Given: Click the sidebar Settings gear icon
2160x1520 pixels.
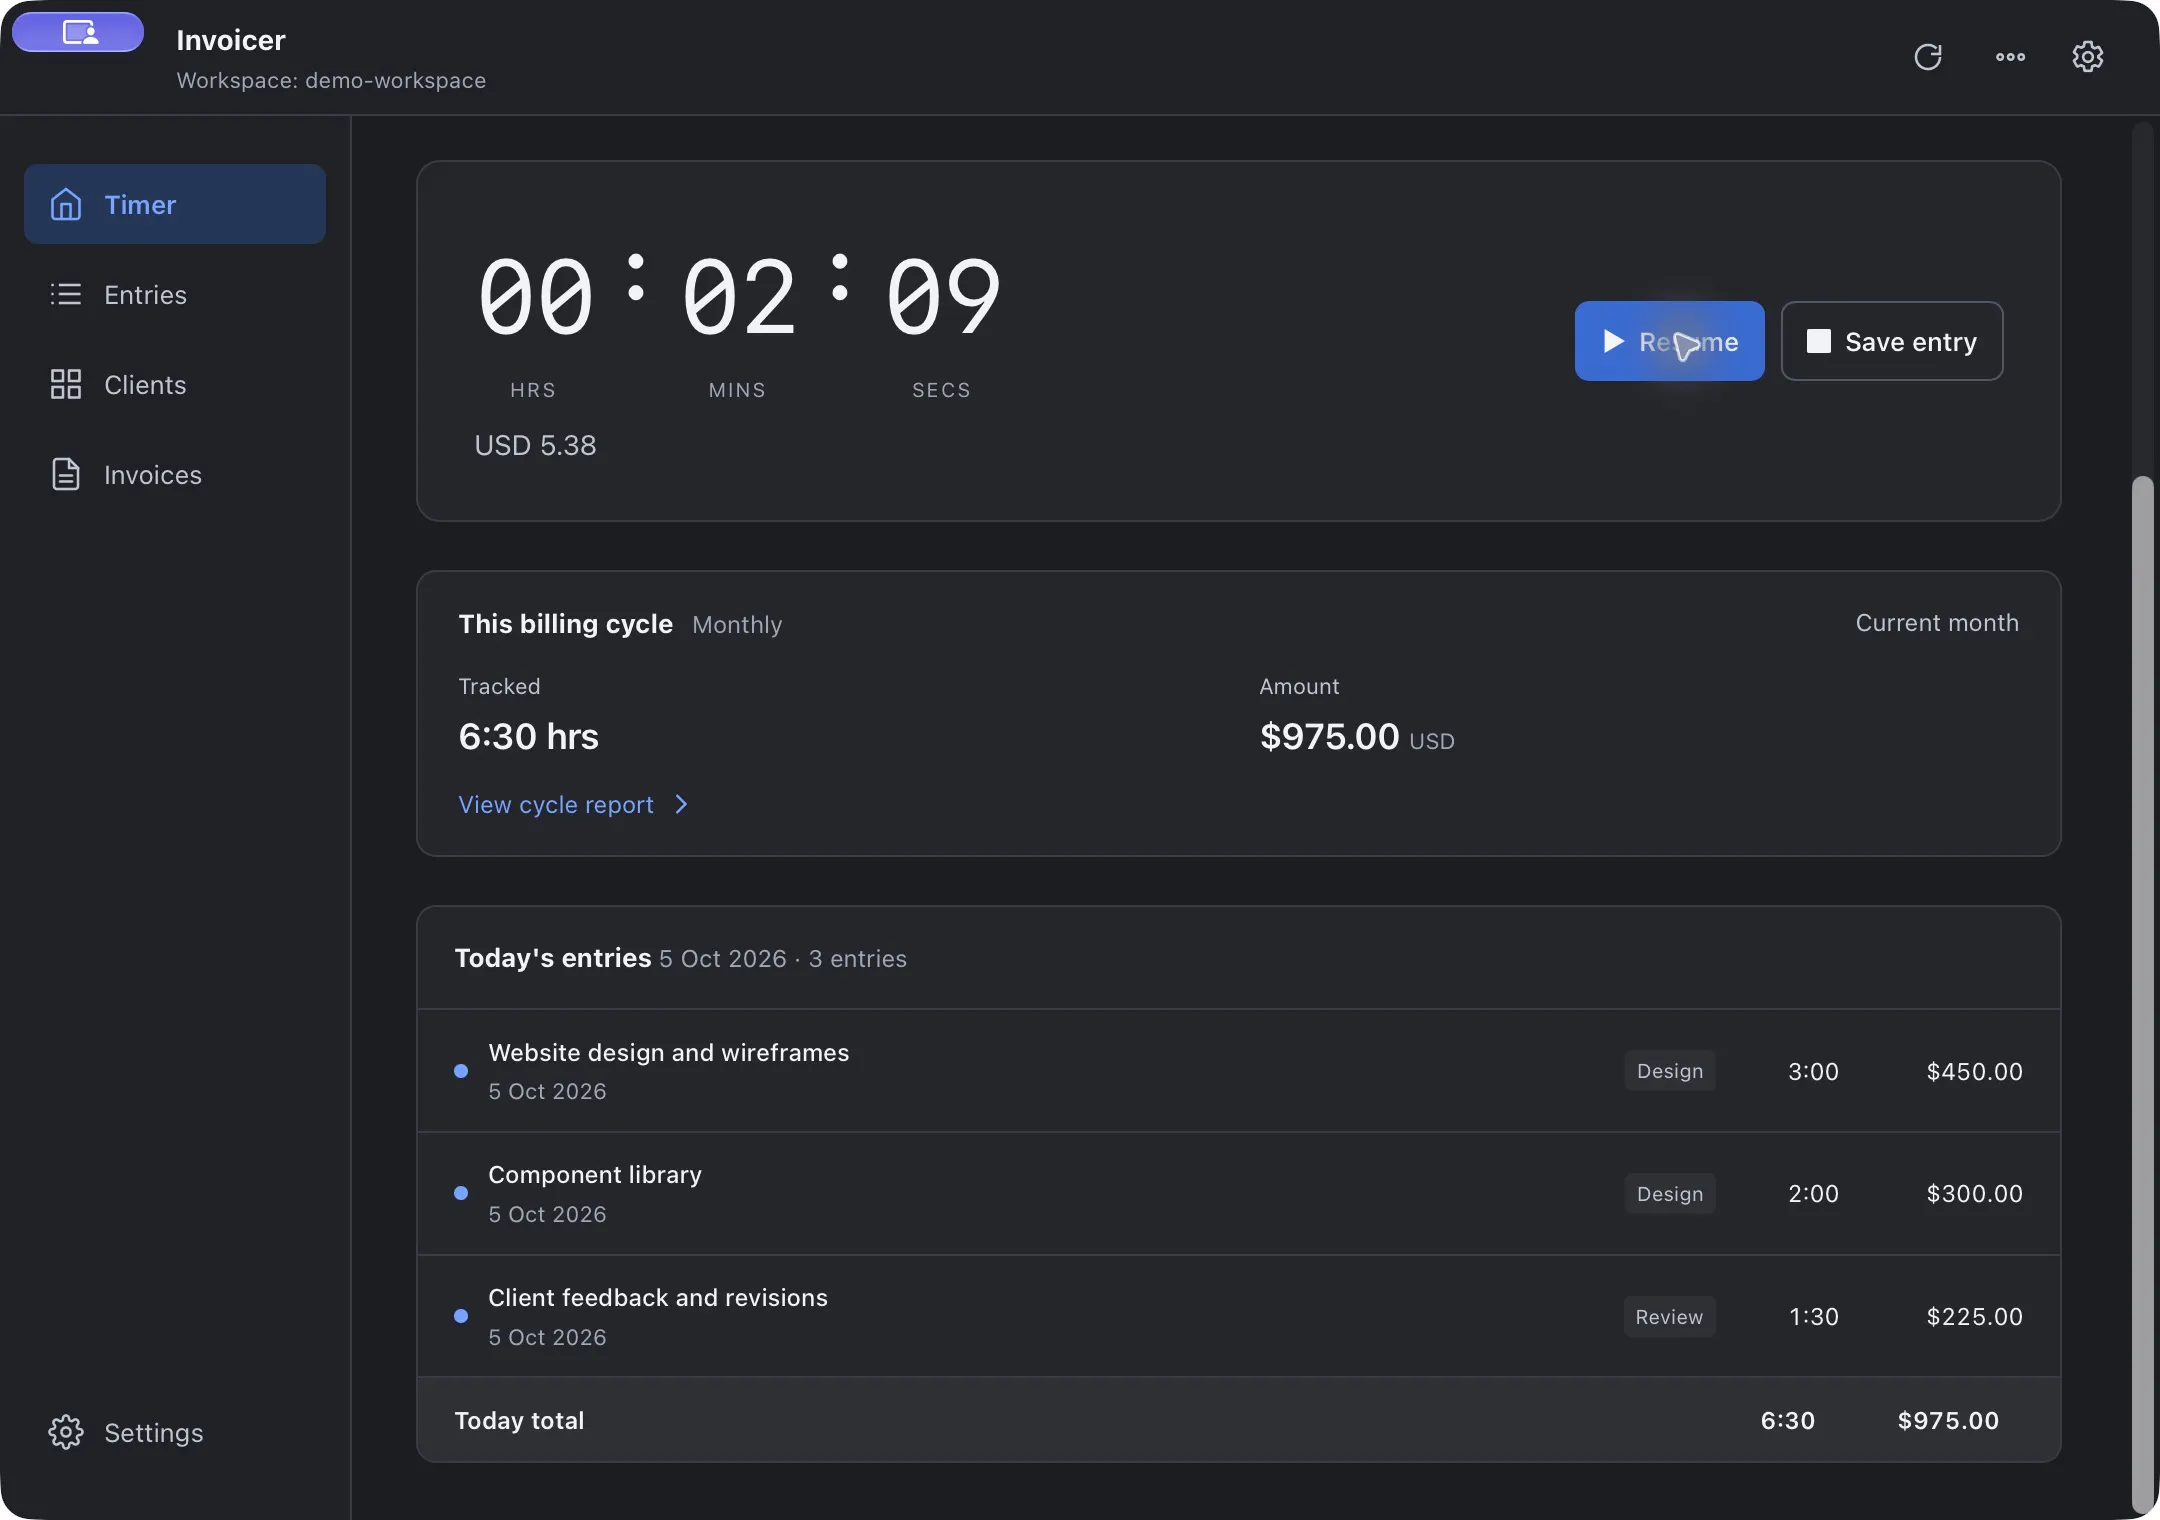Looking at the screenshot, I should coord(66,1432).
